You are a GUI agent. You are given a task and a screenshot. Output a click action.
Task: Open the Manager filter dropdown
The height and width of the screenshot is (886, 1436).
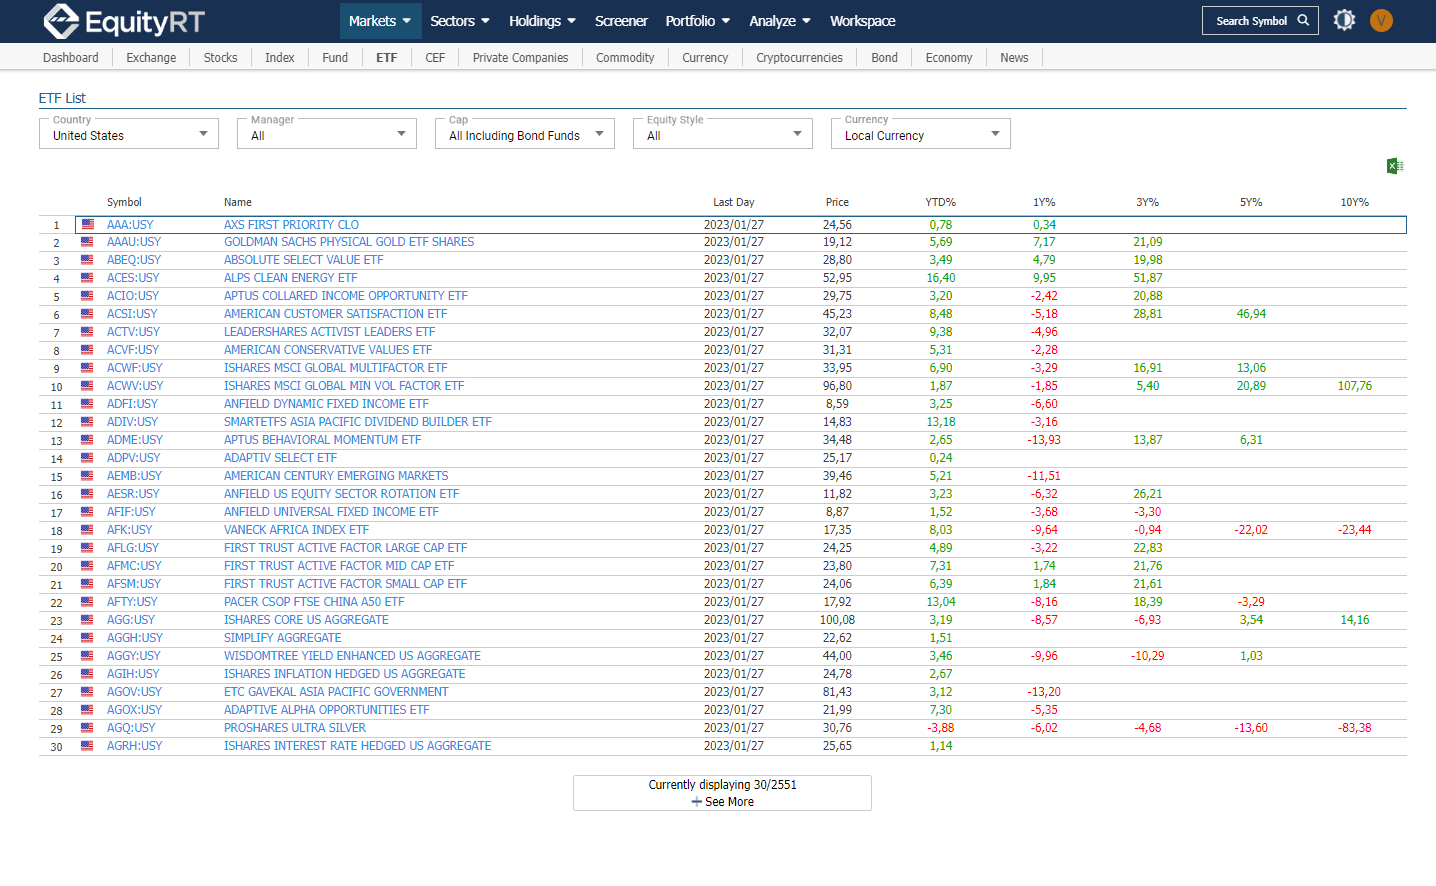tap(327, 134)
